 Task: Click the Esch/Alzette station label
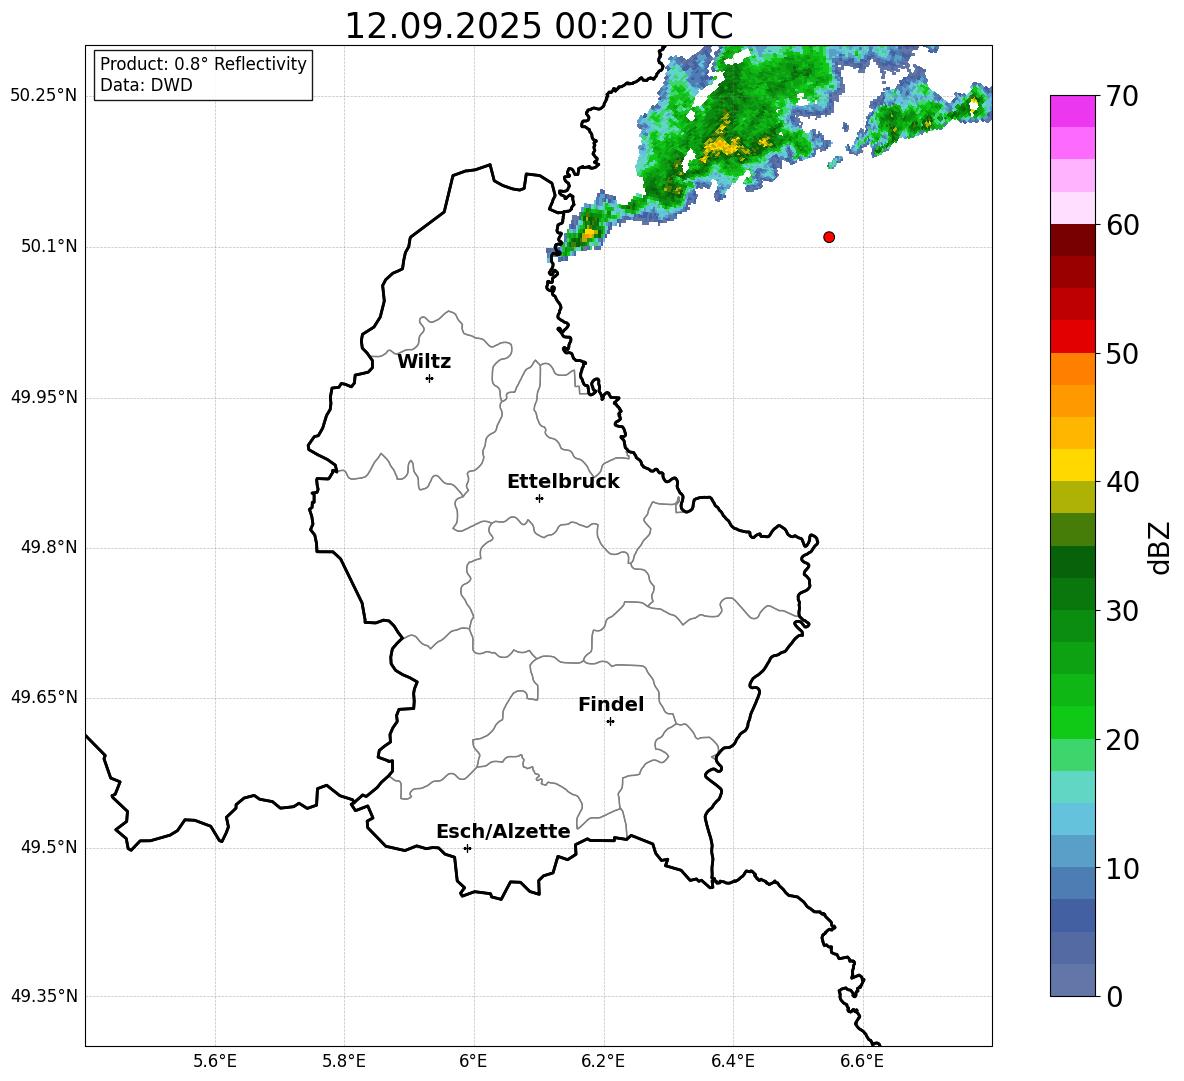(x=503, y=831)
